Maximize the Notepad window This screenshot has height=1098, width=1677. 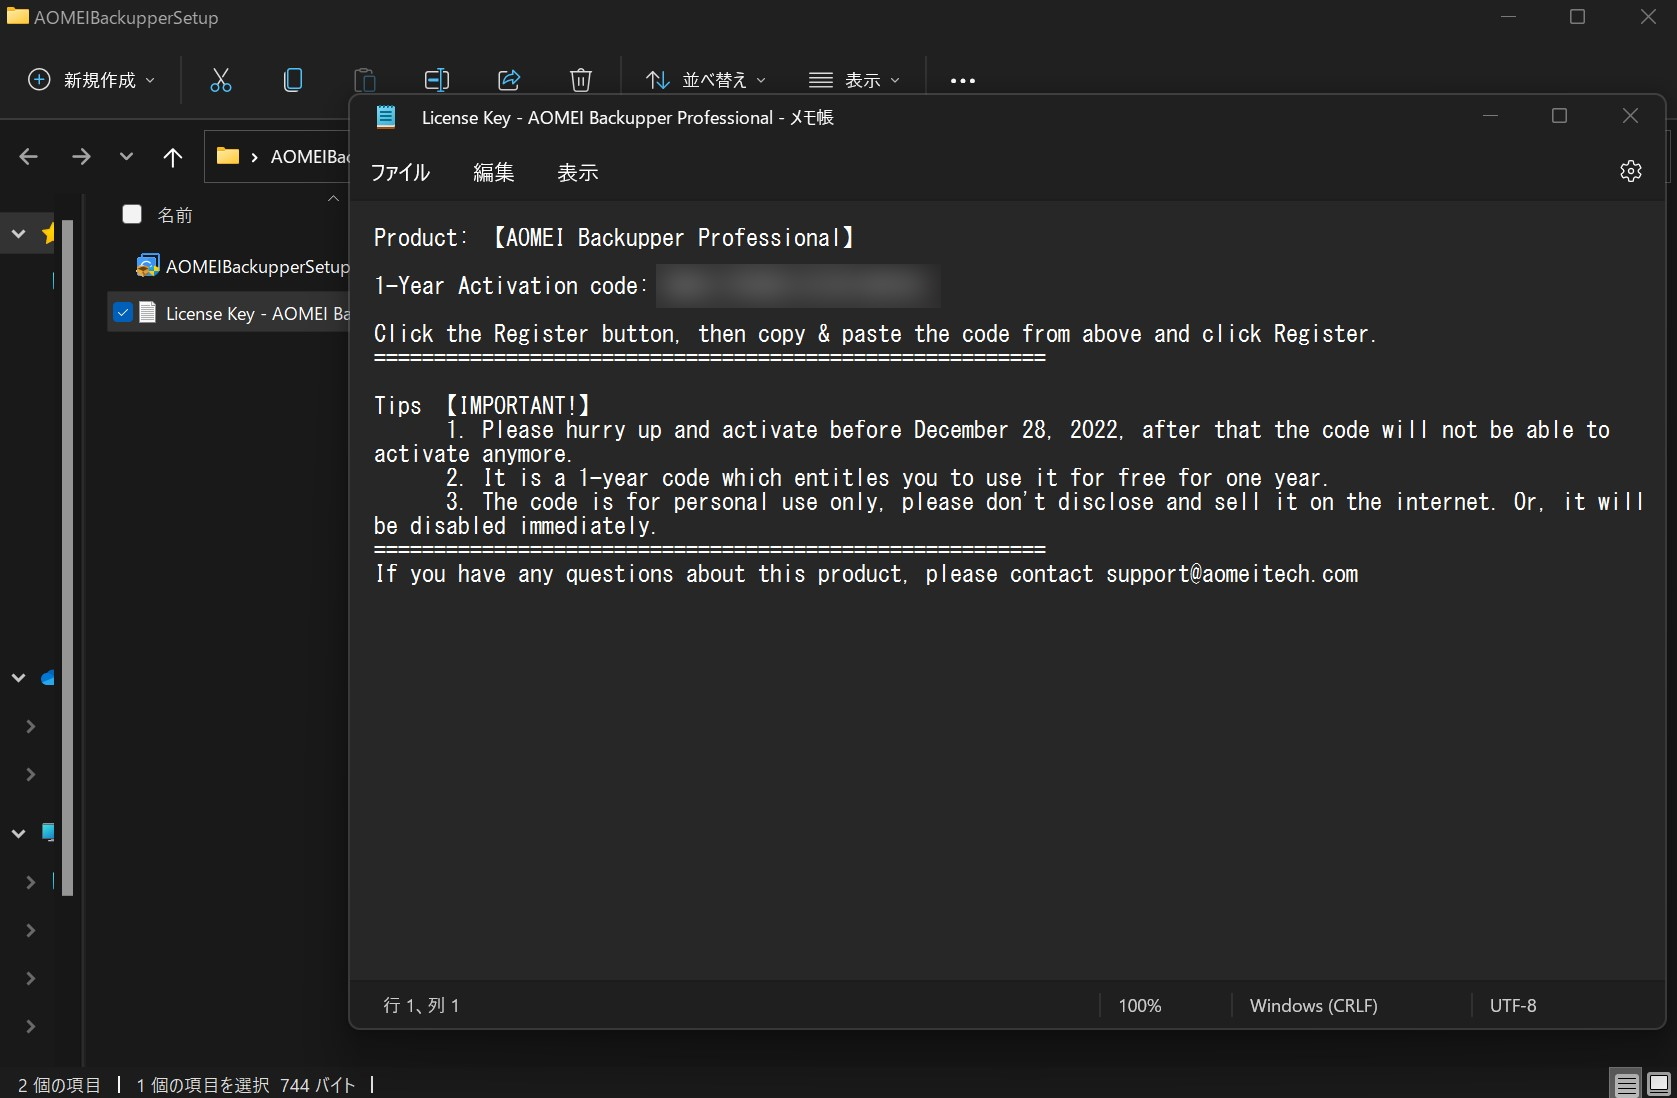coord(1559,116)
